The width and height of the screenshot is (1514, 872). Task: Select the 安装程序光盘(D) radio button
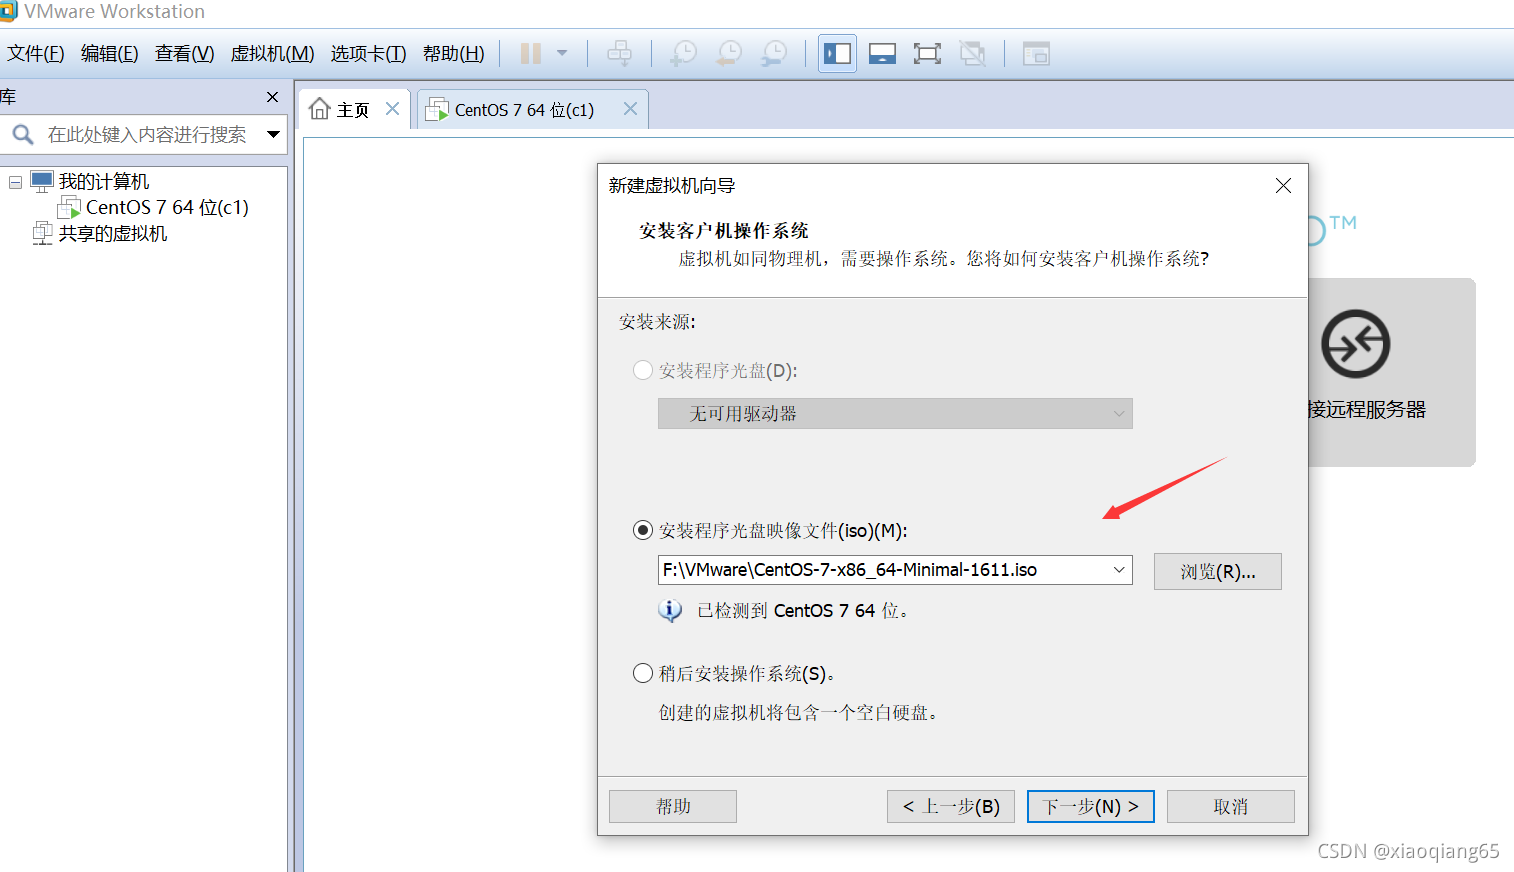[x=643, y=370]
